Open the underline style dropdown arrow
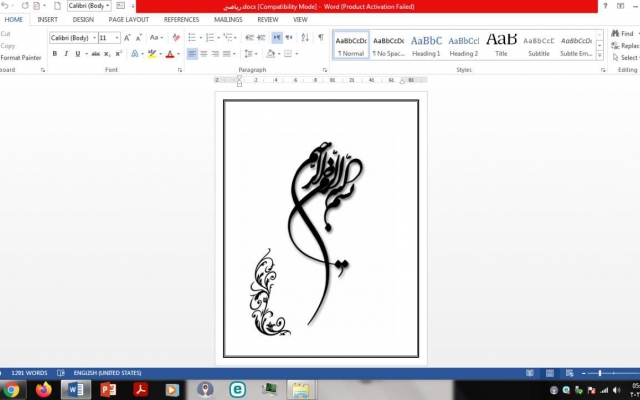This screenshot has width=640, height=400. point(87,54)
